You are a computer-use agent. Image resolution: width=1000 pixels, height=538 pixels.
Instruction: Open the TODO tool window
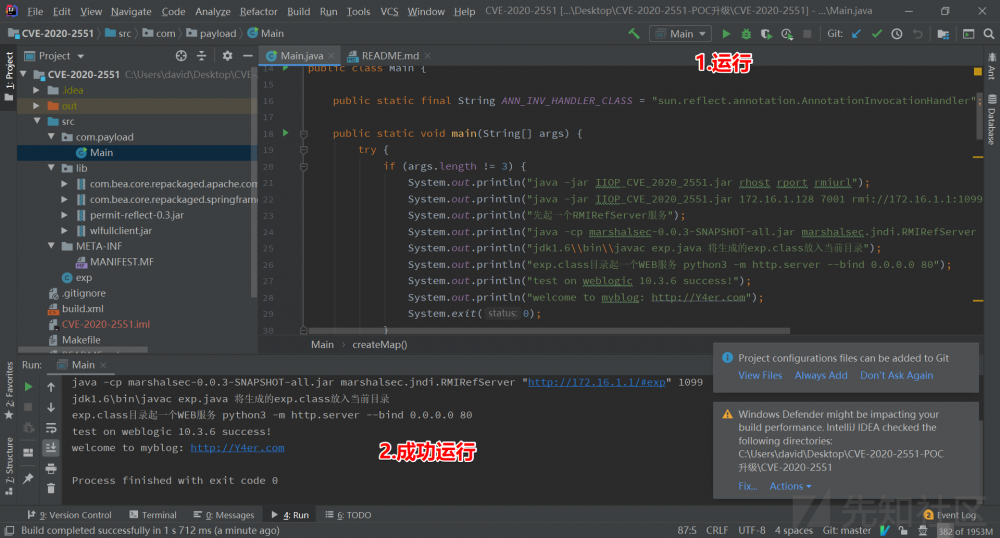click(x=348, y=515)
